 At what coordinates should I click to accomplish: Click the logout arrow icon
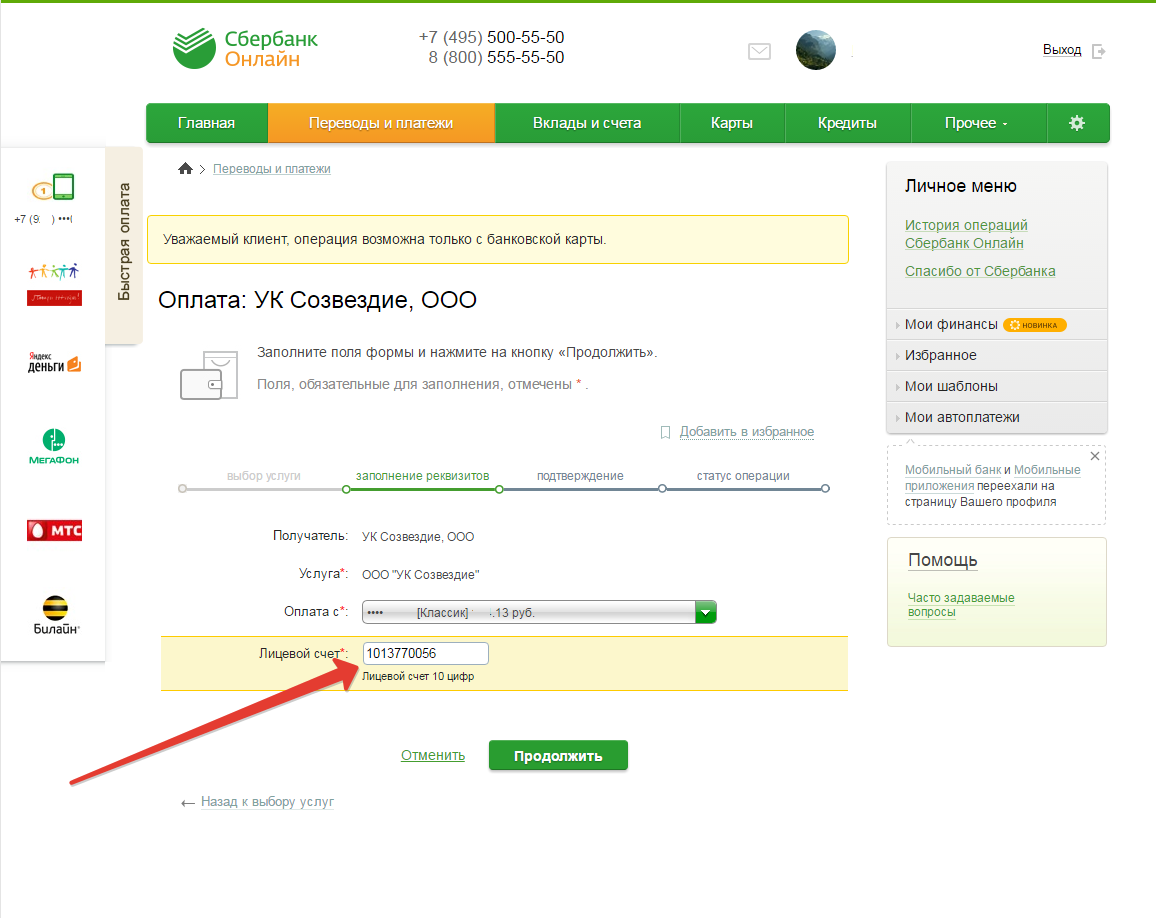click(x=1098, y=51)
